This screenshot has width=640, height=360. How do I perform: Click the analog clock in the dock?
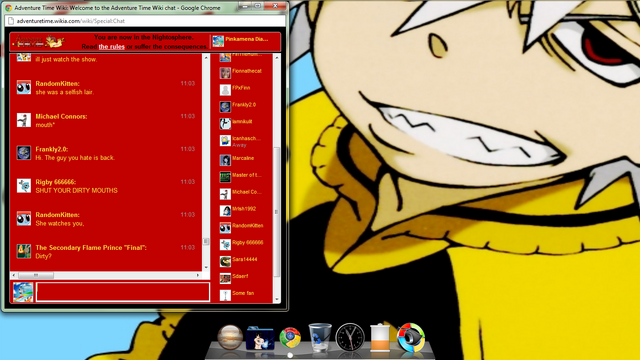click(x=350, y=338)
